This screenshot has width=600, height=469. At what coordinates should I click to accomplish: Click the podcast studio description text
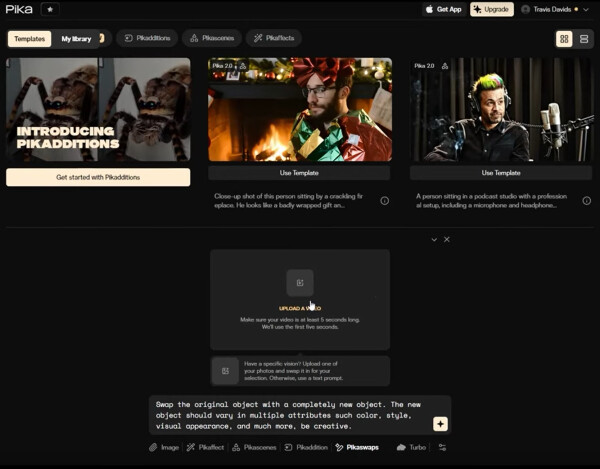491,200
